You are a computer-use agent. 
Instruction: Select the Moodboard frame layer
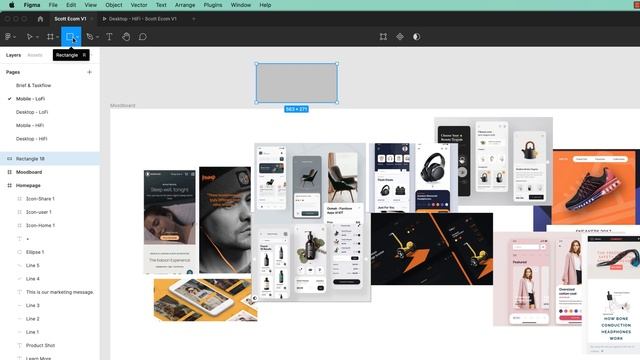(50, 172)
